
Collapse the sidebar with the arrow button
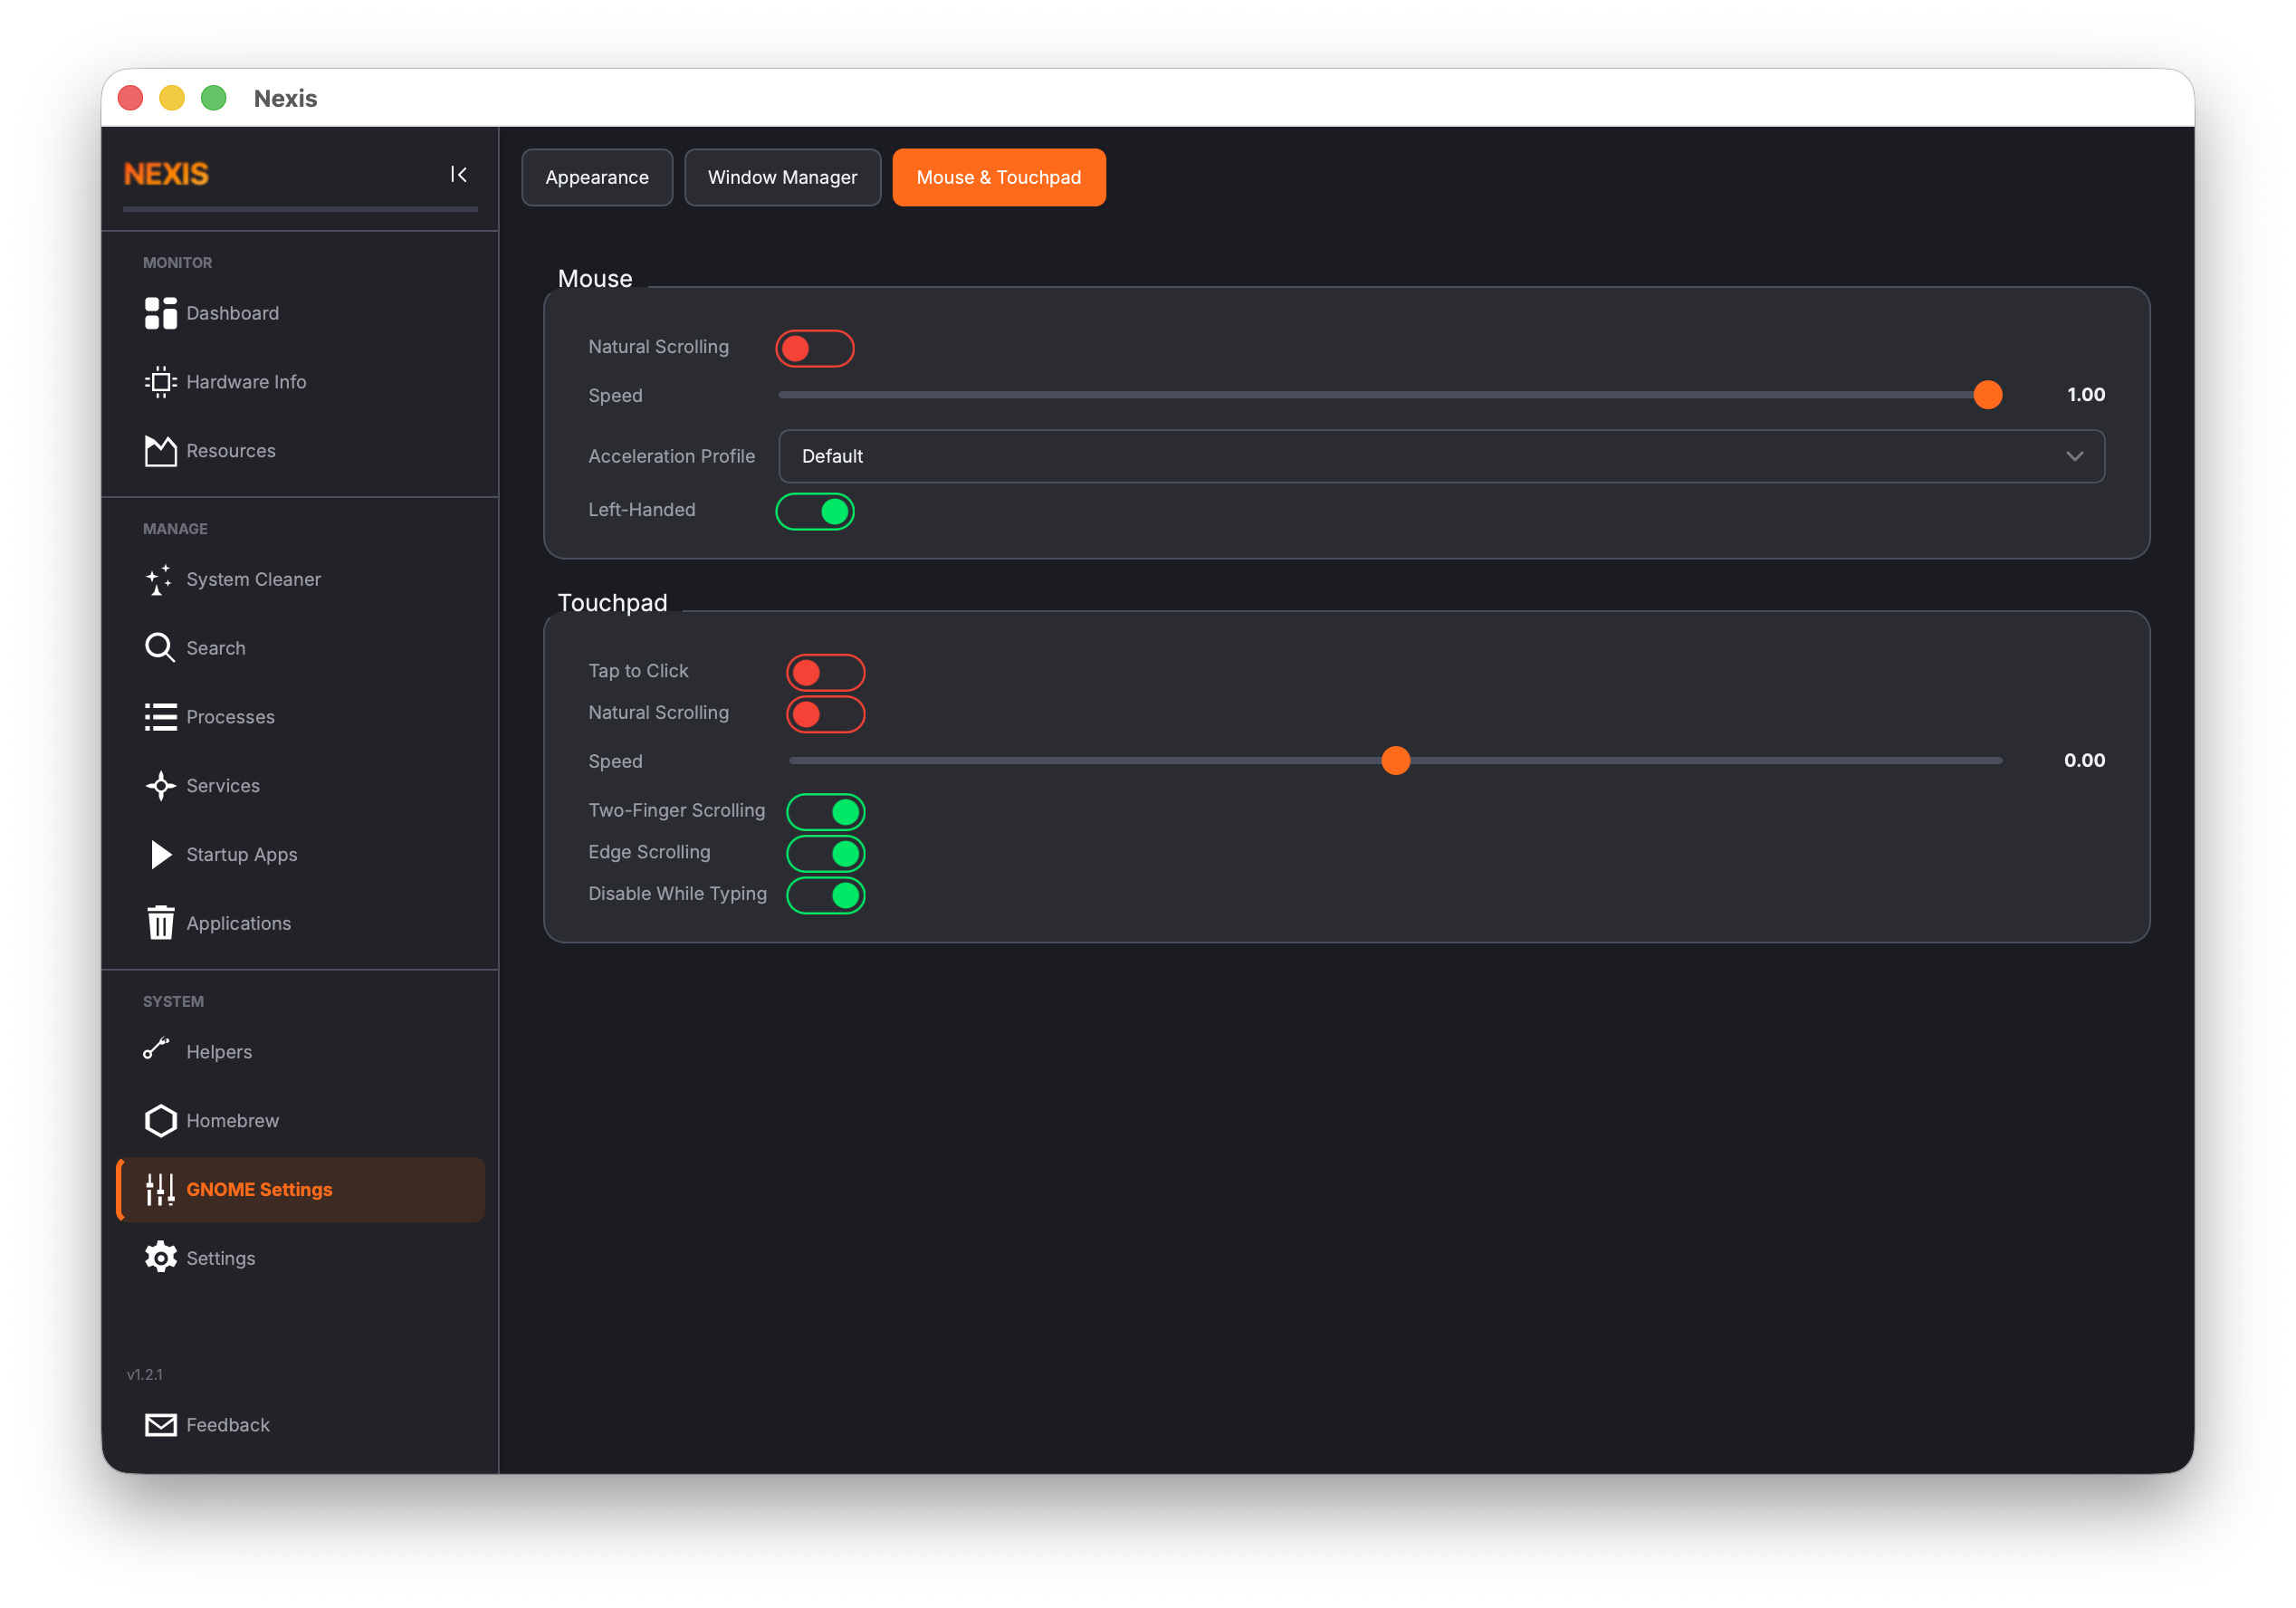[x=458, y=175]
